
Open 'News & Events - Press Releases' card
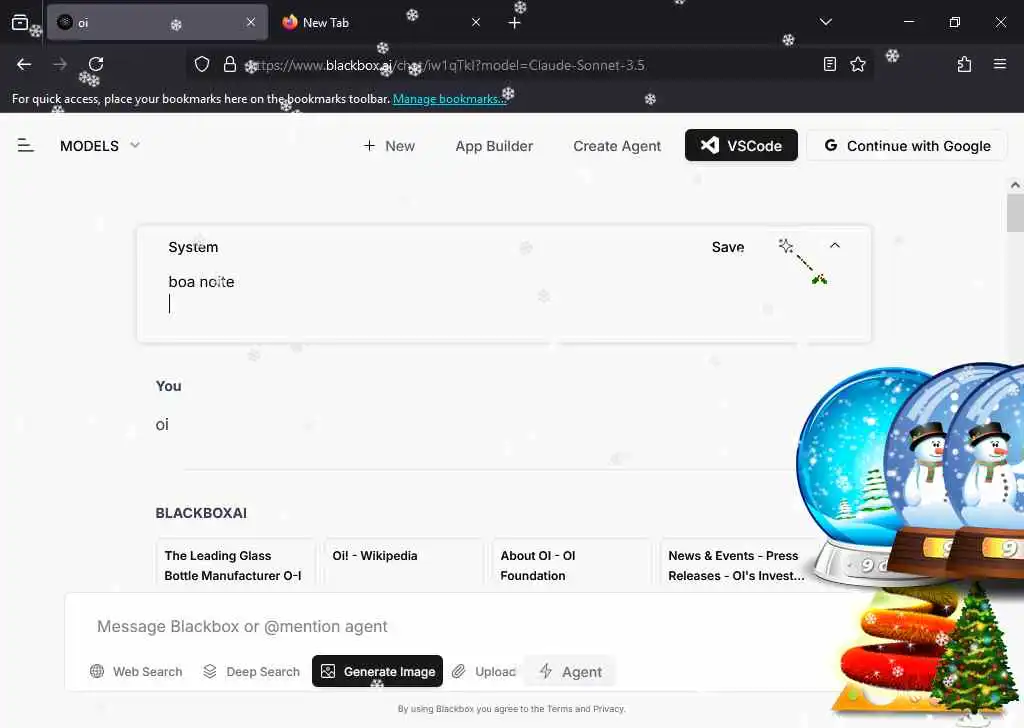(739, 565)
